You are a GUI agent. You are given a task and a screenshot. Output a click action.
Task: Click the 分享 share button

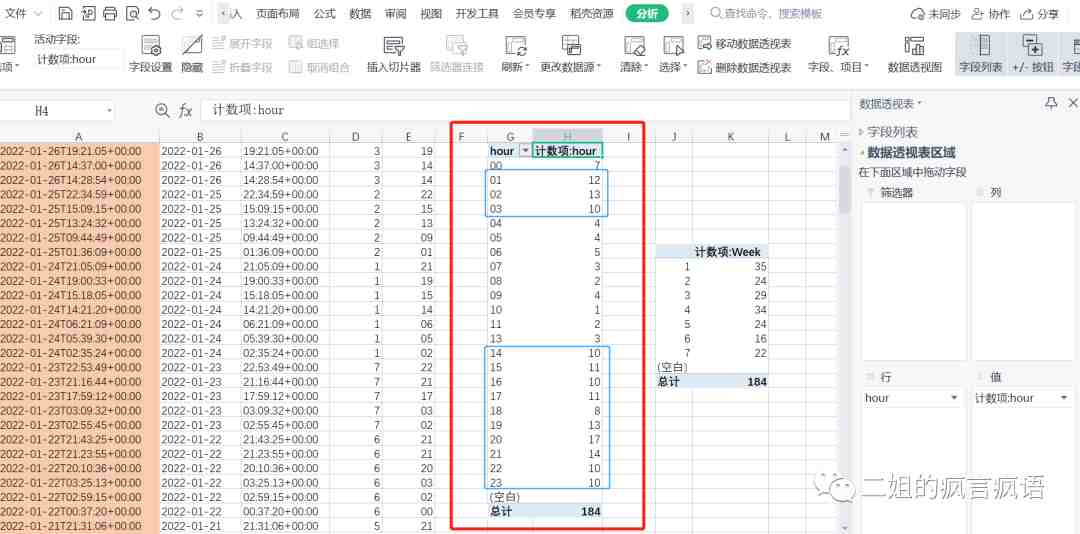click(1039, 14)
